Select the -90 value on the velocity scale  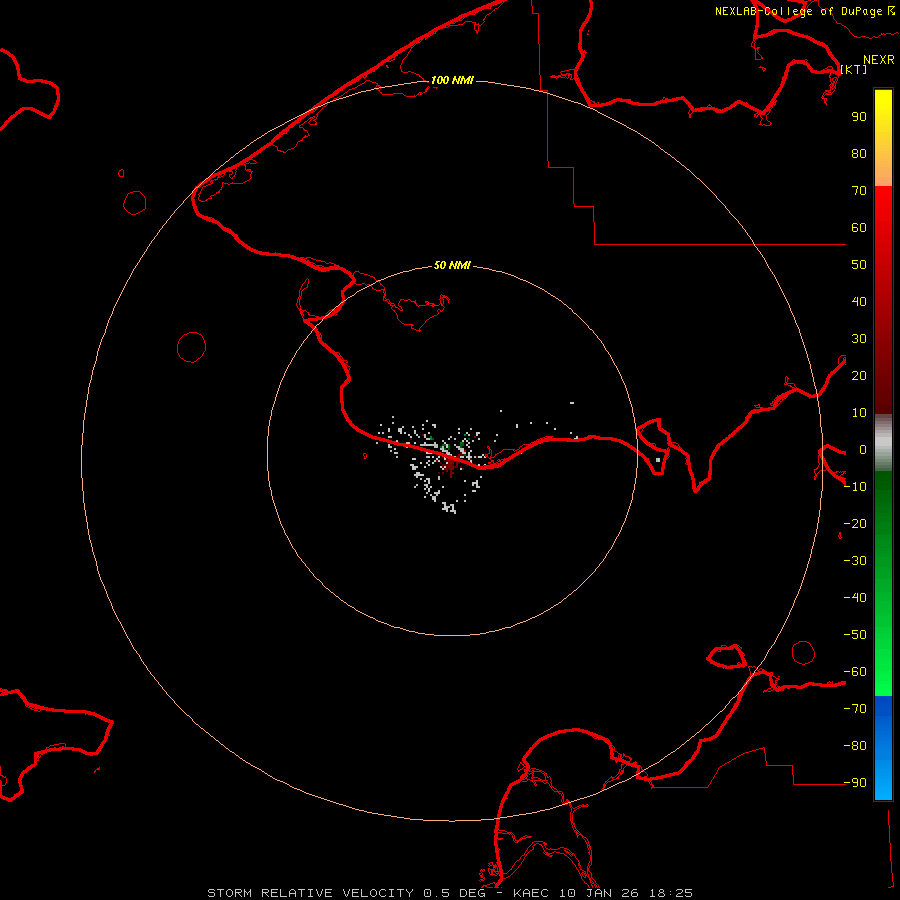[x=855, y=783]
